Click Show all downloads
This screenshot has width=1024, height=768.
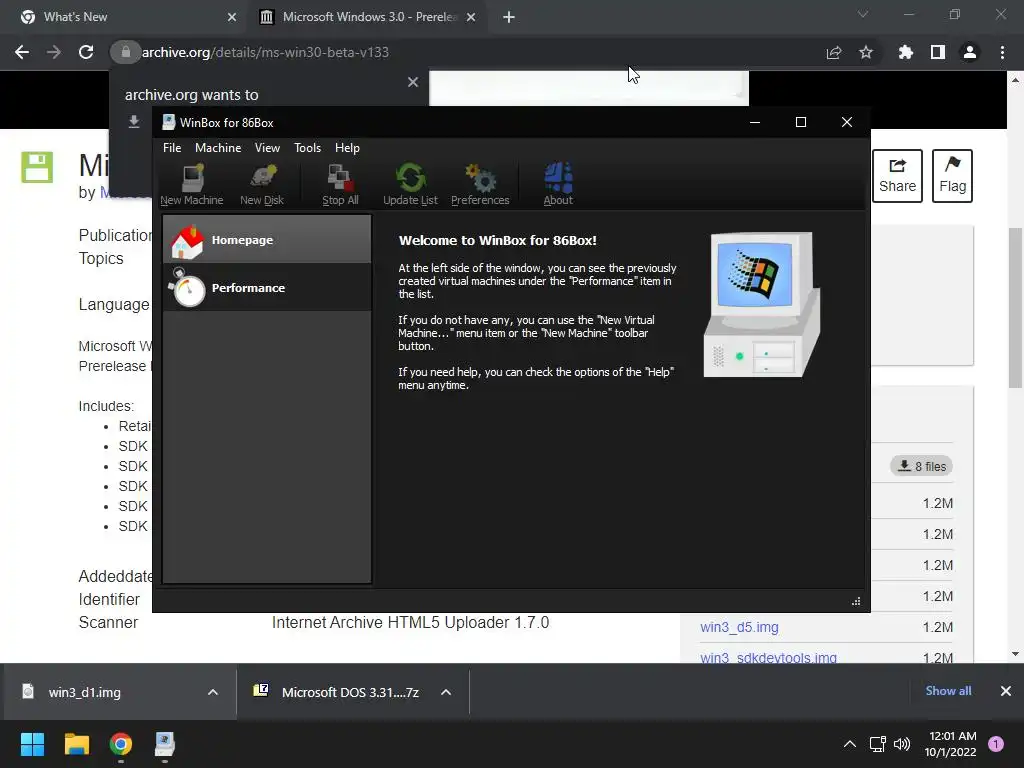(x=948, y=691)
